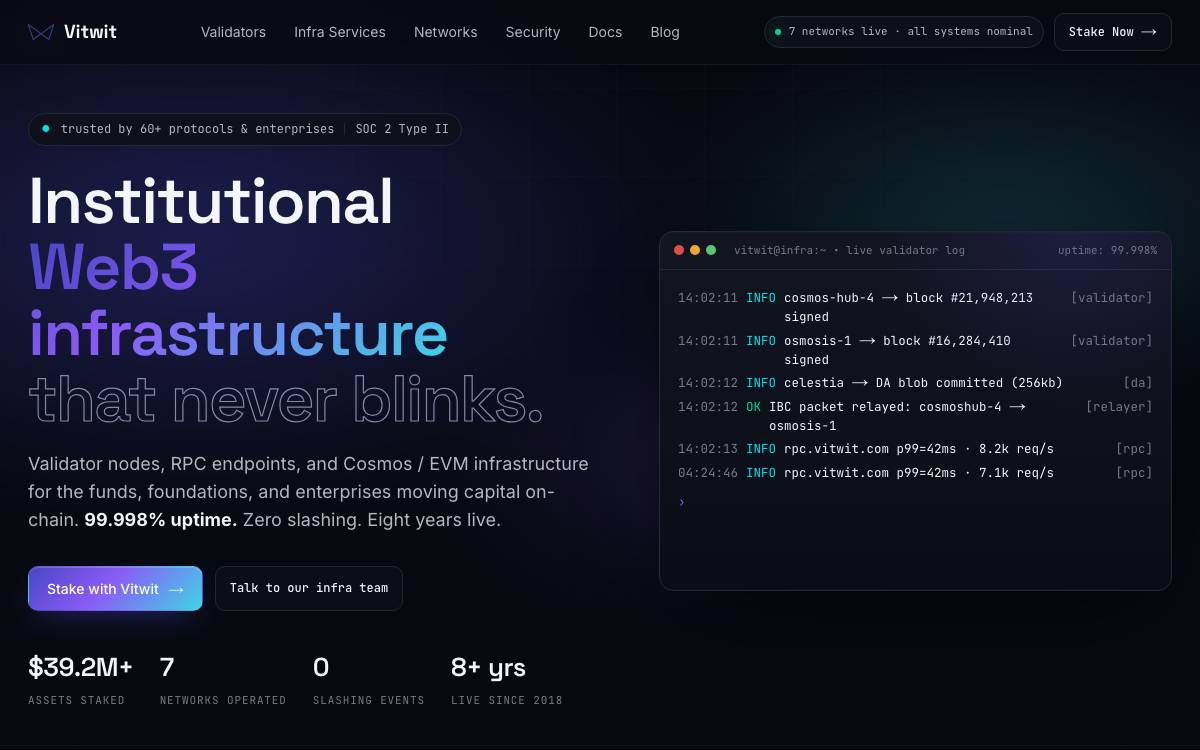This screenshot has height=750, width=1200.
Task: Click the Vitwit logo icon
Action: [x=41, y=32]
